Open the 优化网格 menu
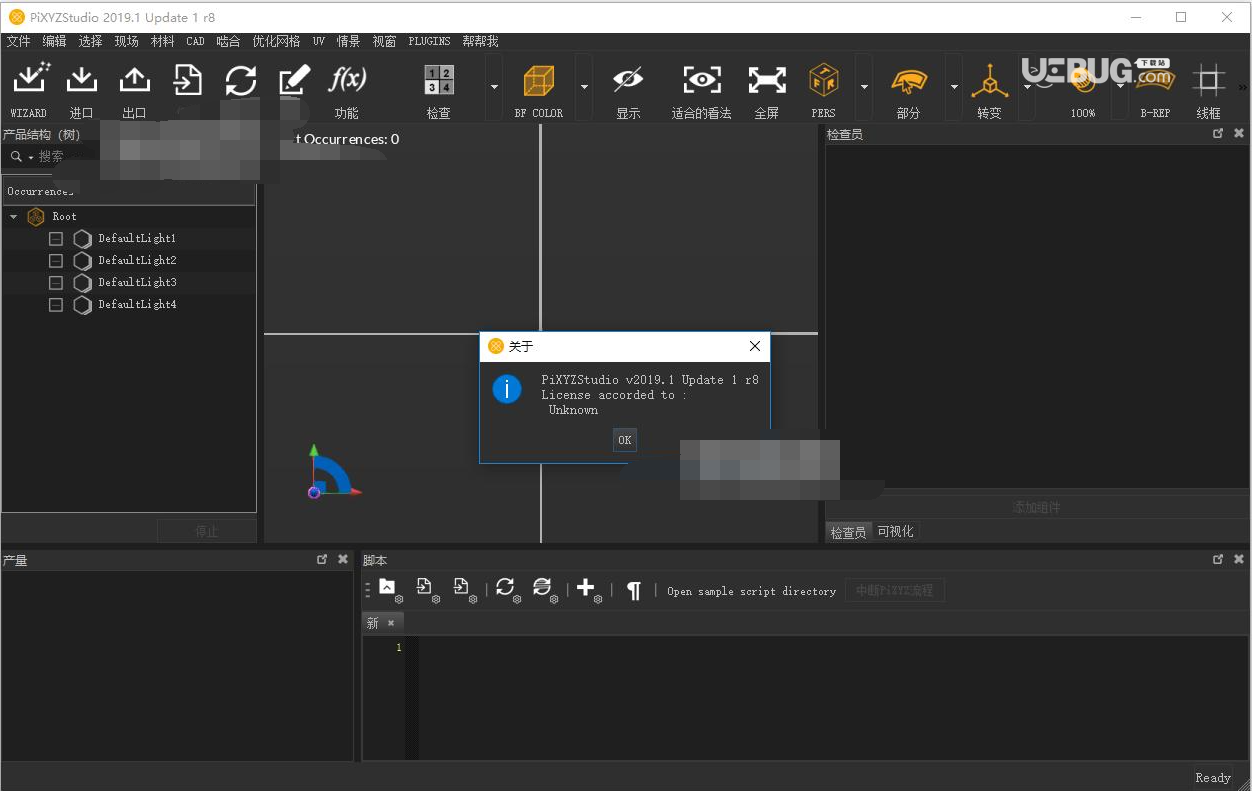Screen dimensions: 1252x791 (276, 42)
